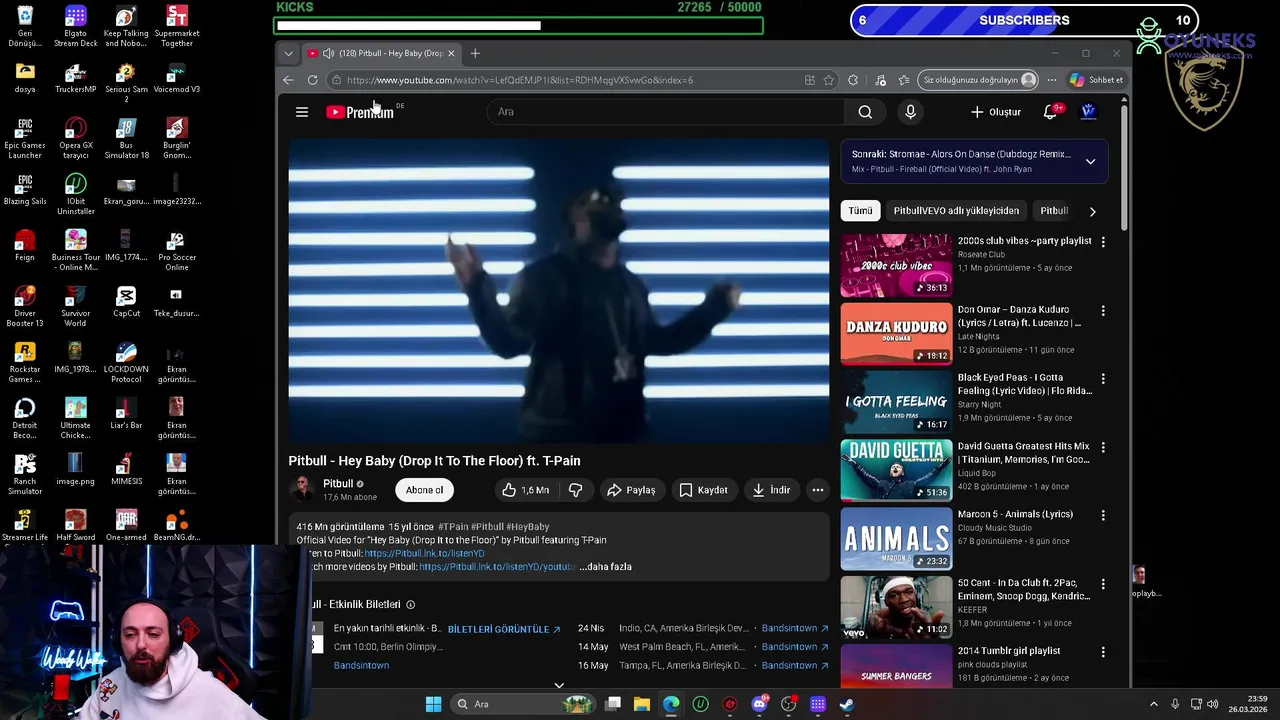
Task: Open browser extensions puzzle icon
Action: tap(853, 80)
